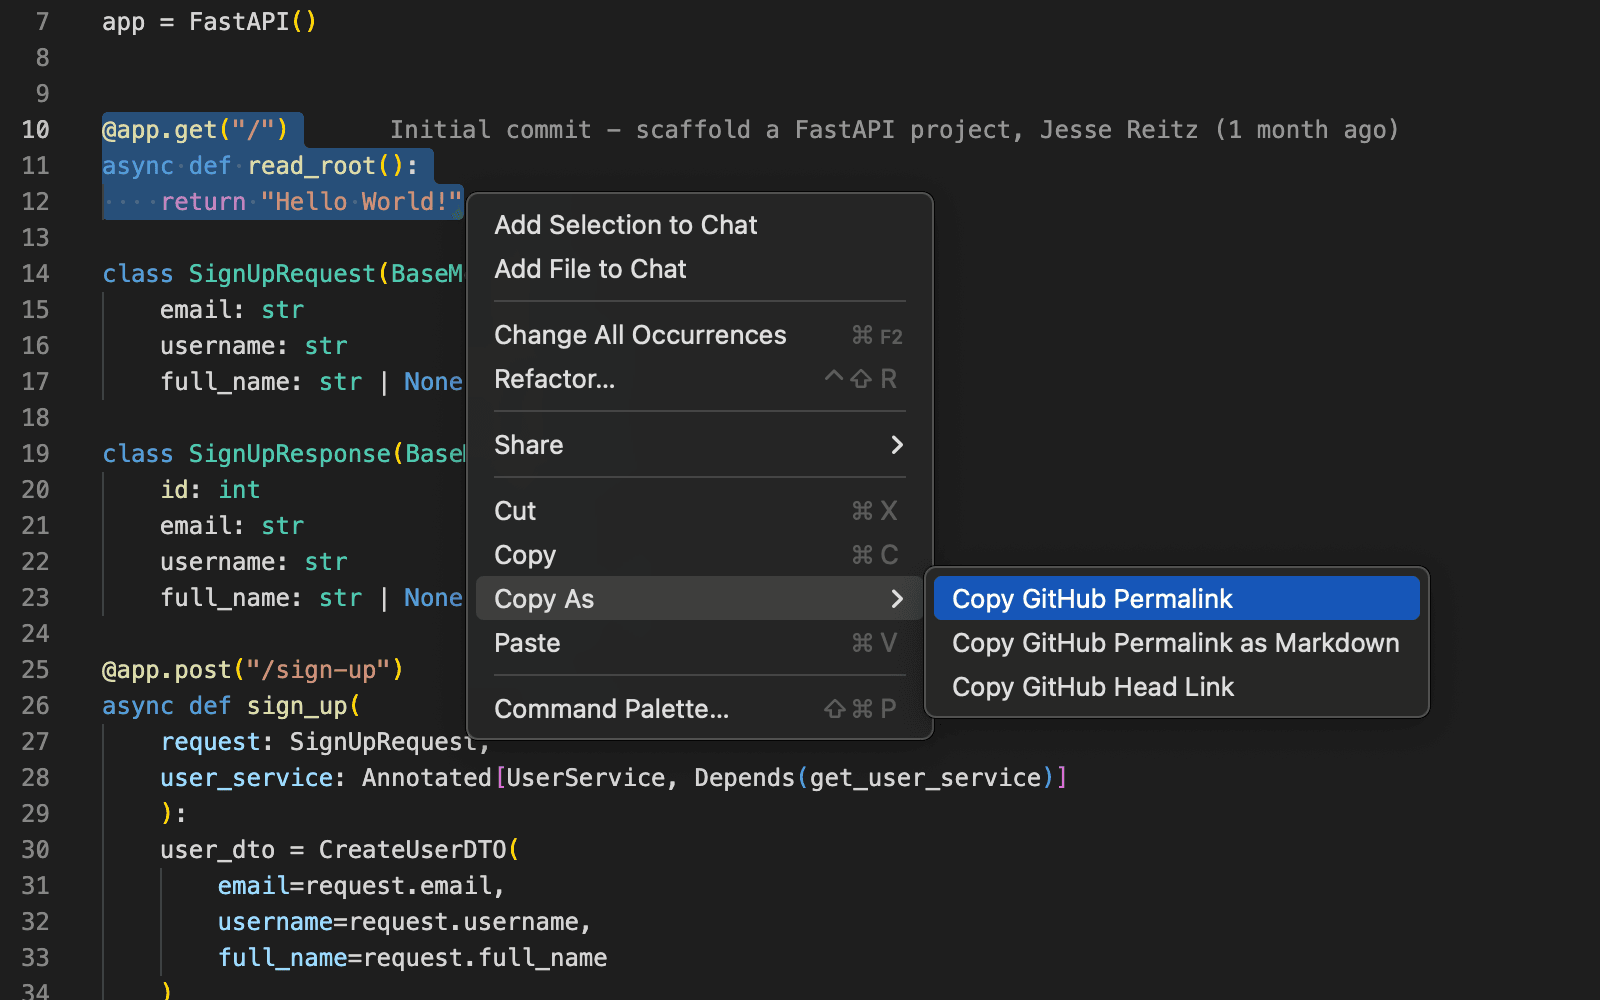Image resolution: width=1600 pixels, height=1000 pixels.
Task: Open the "Refactor..." menu entry
Action: point(555,379)
